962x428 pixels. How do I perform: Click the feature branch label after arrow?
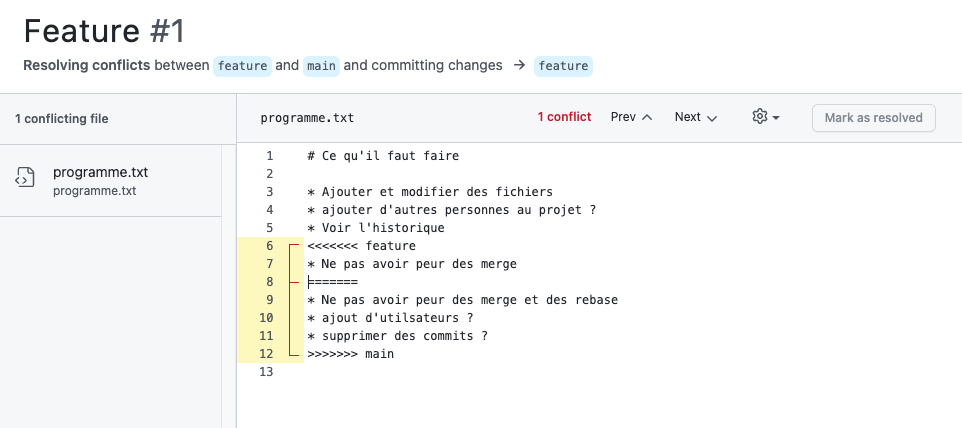(x=563, y=66)
